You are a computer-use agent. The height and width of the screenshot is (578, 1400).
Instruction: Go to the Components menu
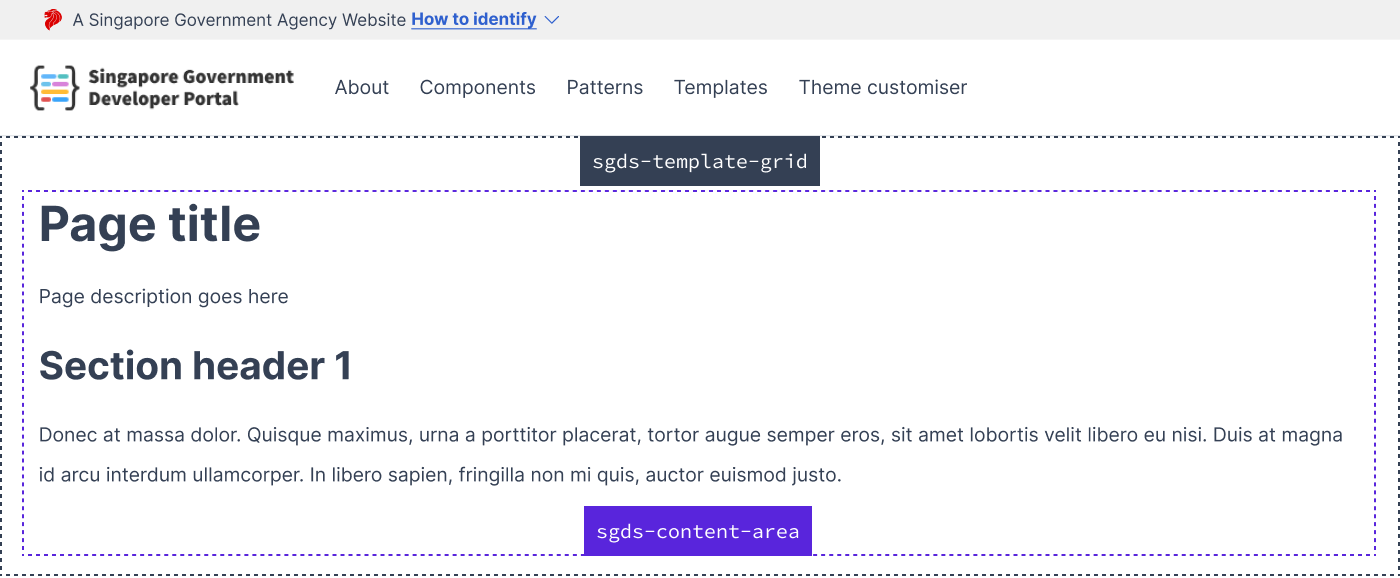click(478, 88)
